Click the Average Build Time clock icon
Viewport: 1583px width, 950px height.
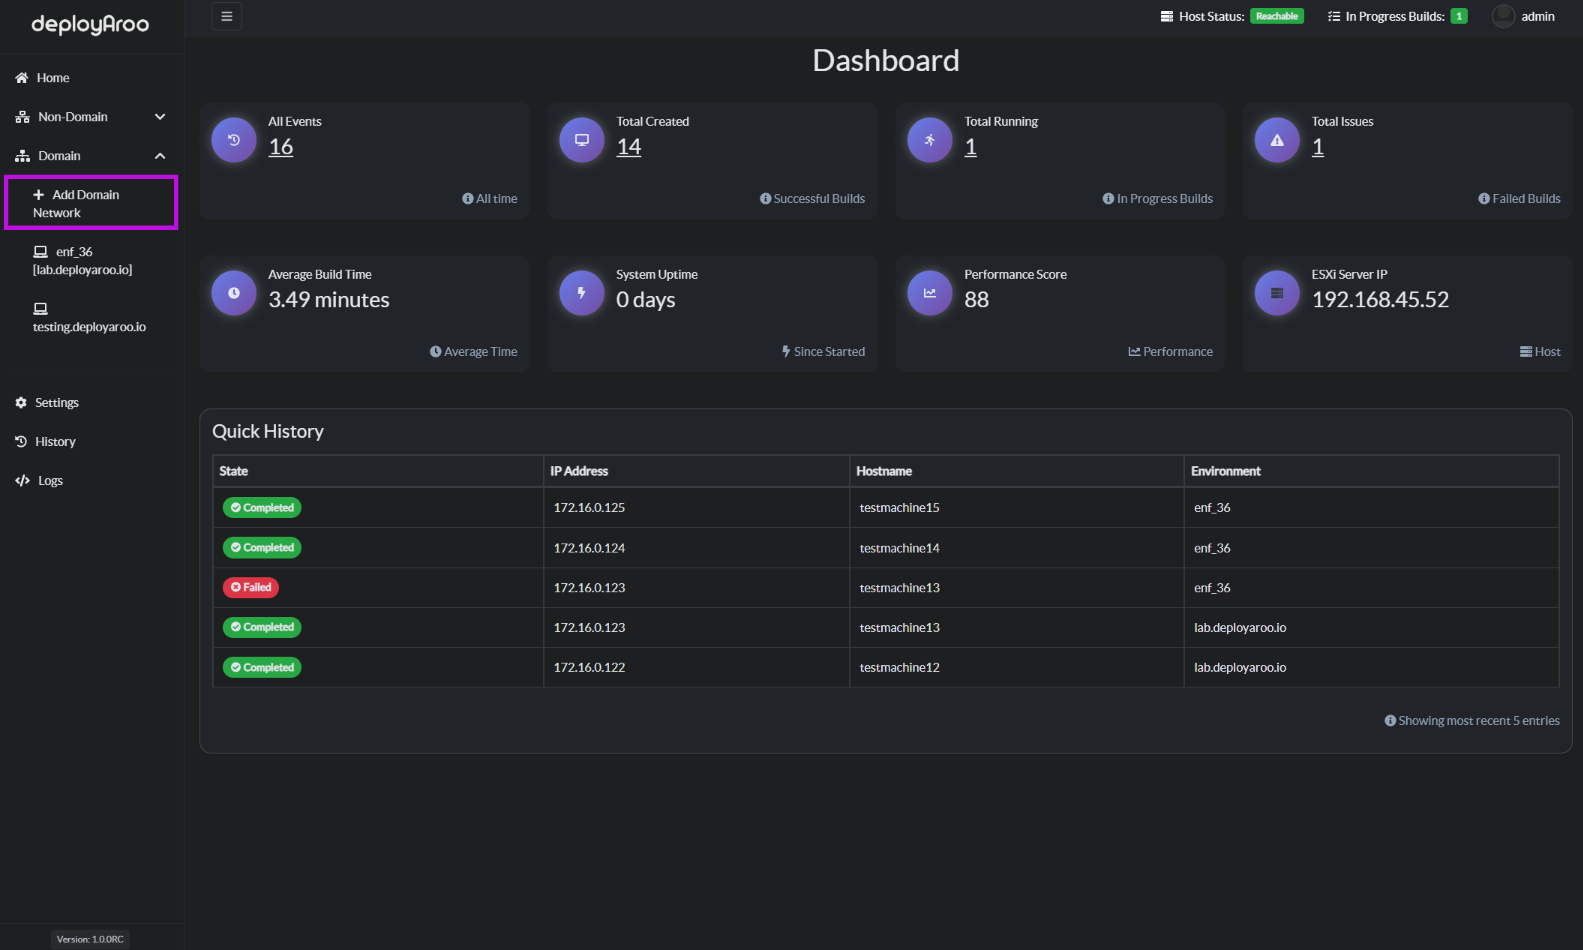[234, 293]
